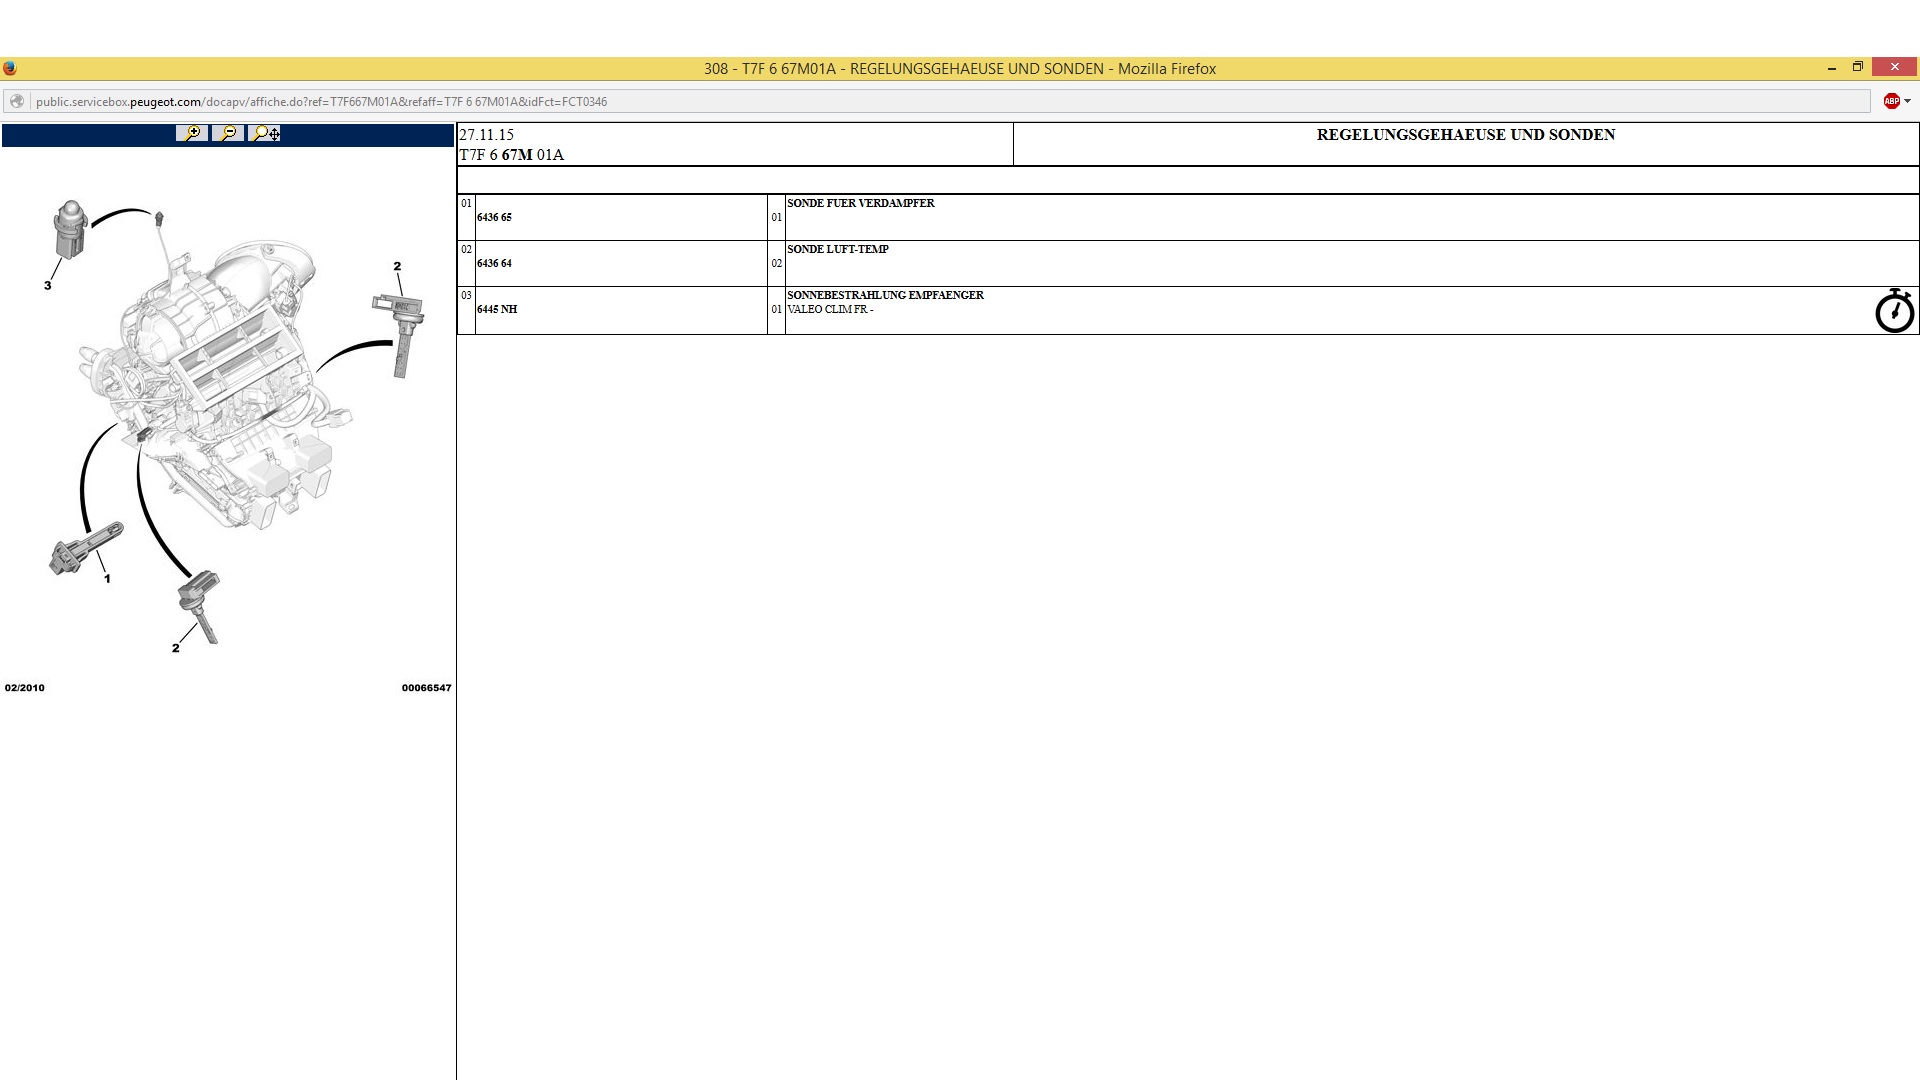Select part number 6445 NH
The width and height of the screenshot is (1920, 1080).
(x=497, y=309)
